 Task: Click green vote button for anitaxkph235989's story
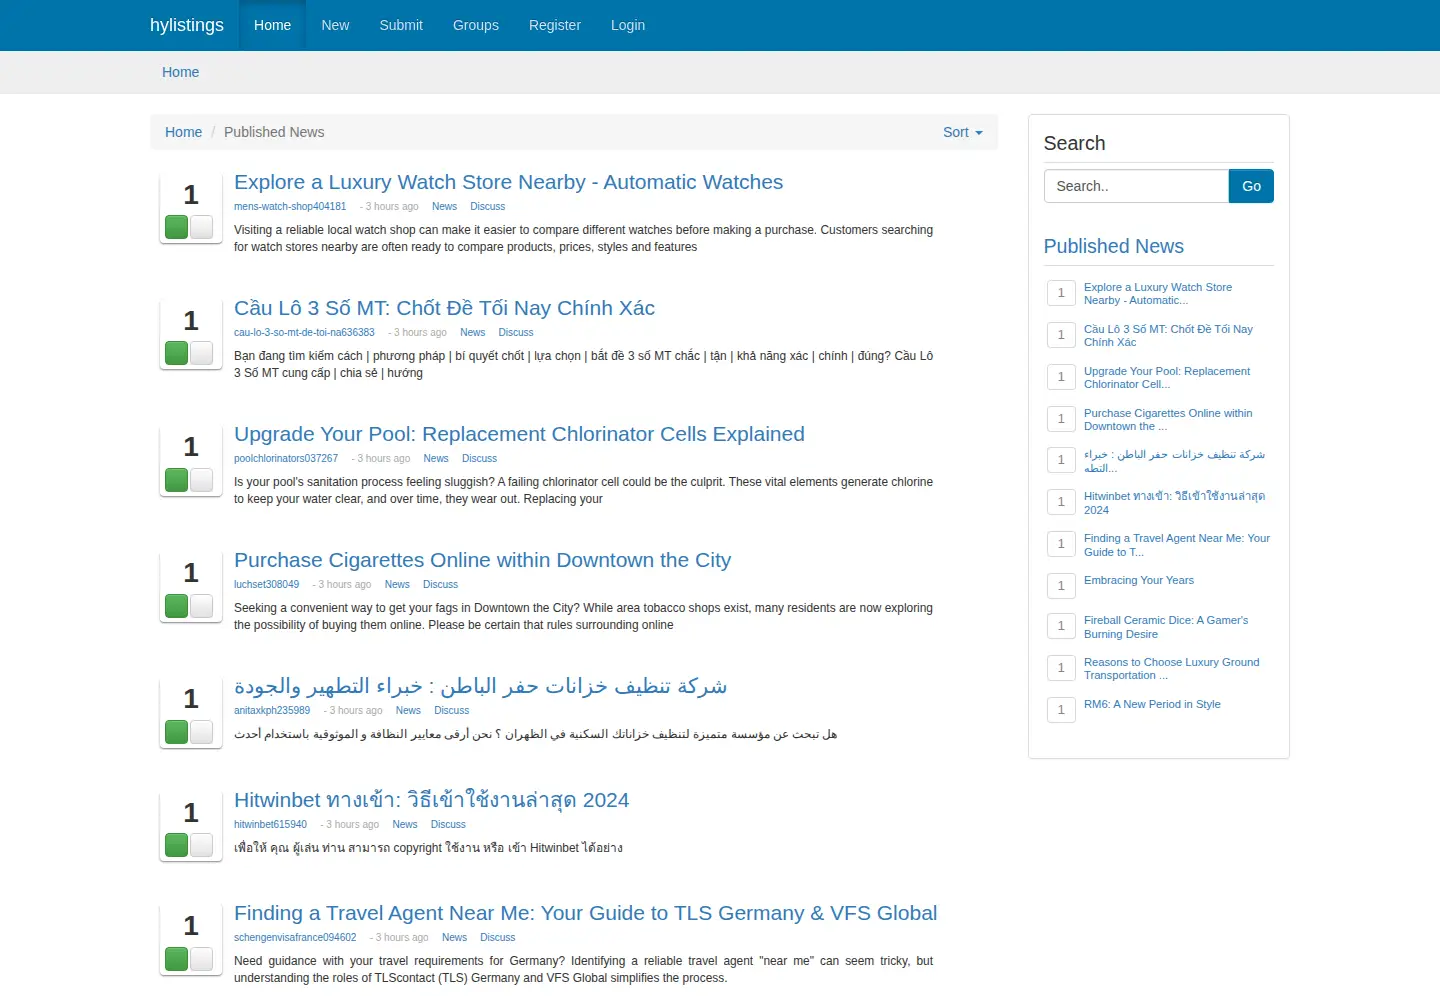(177, 731)
